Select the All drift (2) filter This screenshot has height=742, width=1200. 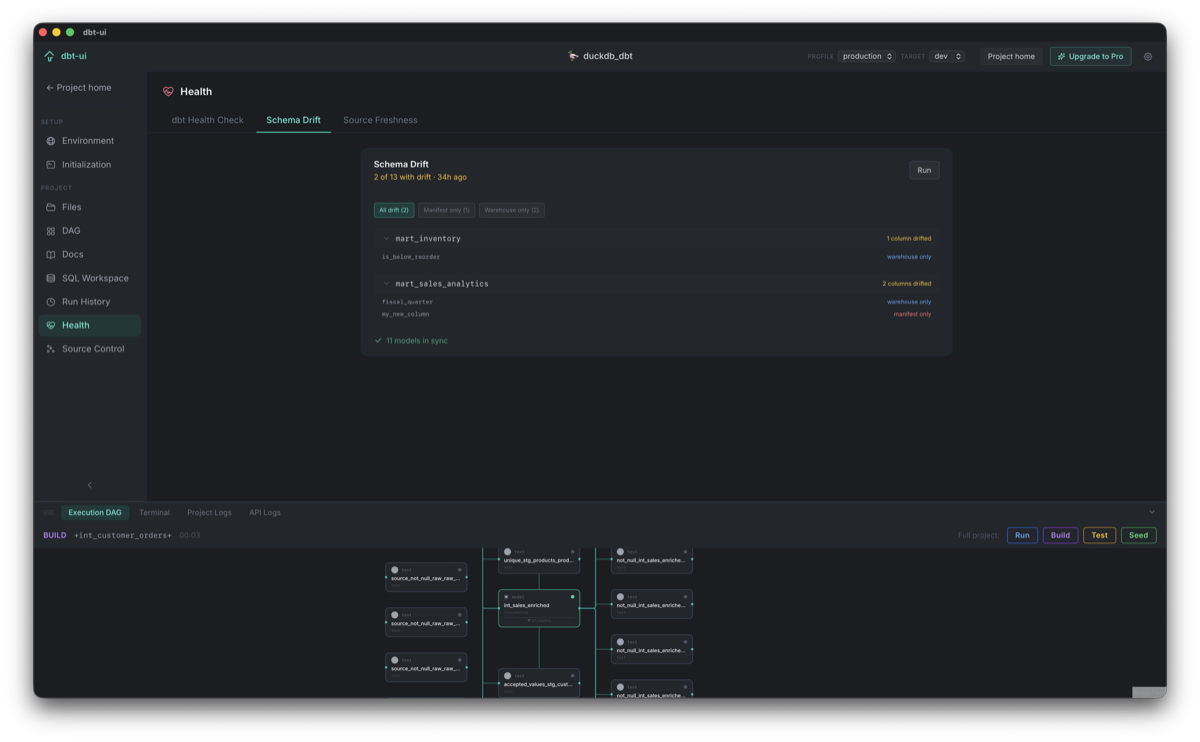click(394, 210)
